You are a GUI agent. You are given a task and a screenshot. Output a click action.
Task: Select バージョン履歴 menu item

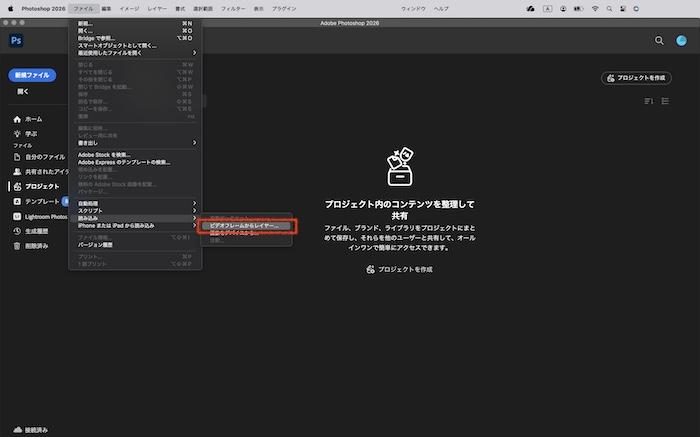pos(135,245)
